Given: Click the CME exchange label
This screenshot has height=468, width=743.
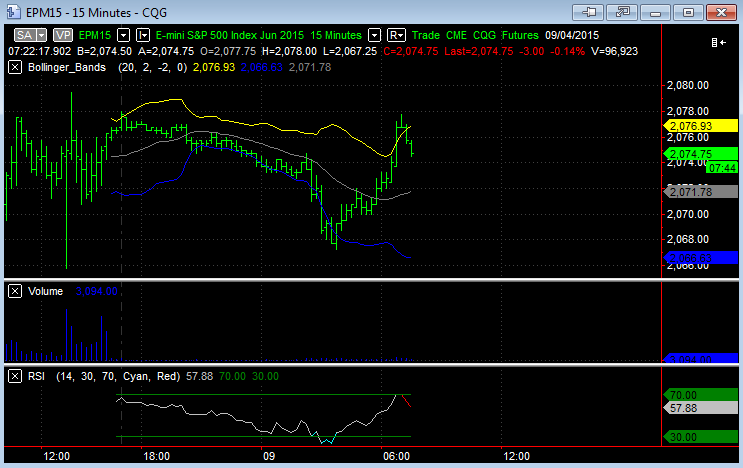Looking at the screenshot, I should 456,36.
